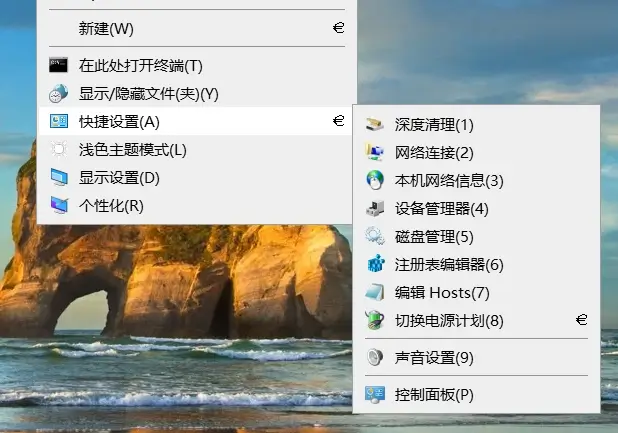Open 个性化(R) from the menu

pos(195,206)
